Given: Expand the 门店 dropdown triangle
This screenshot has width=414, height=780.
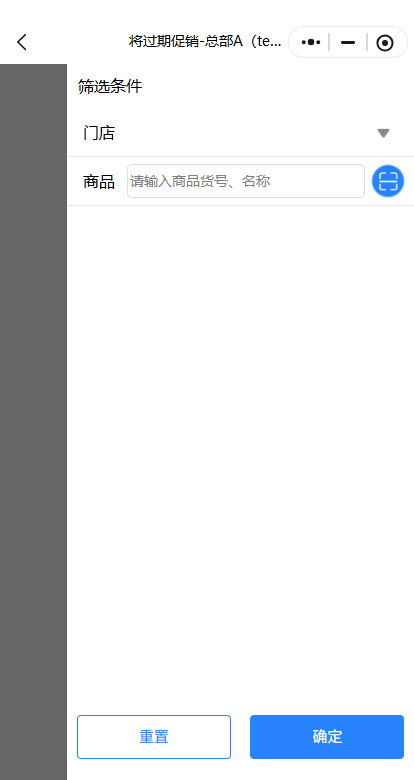Looking at the screenshot, I should [x=383, y=133].
